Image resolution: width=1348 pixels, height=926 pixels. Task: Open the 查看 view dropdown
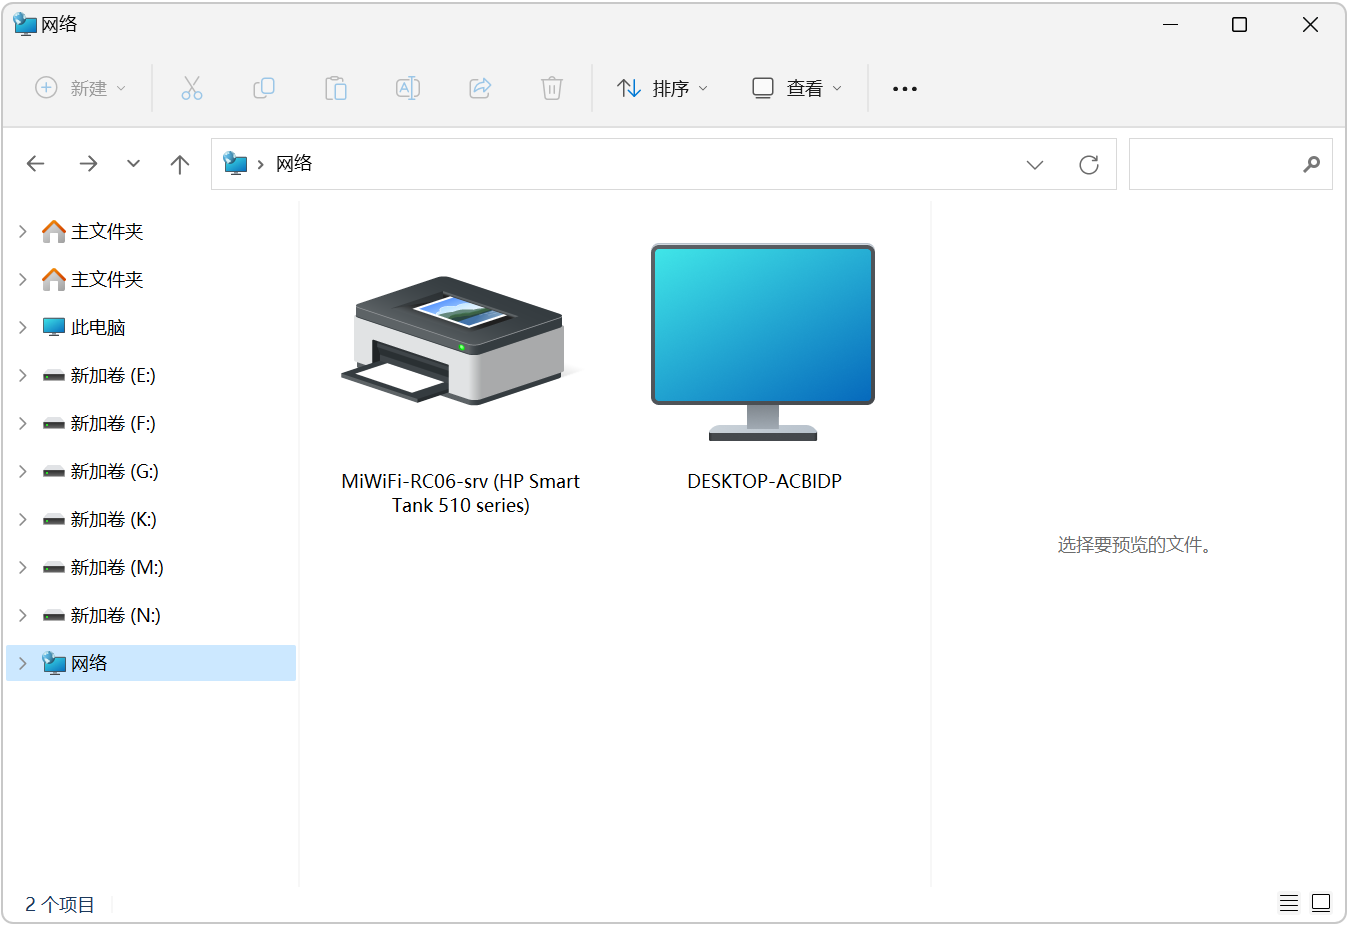pos(797,88)
